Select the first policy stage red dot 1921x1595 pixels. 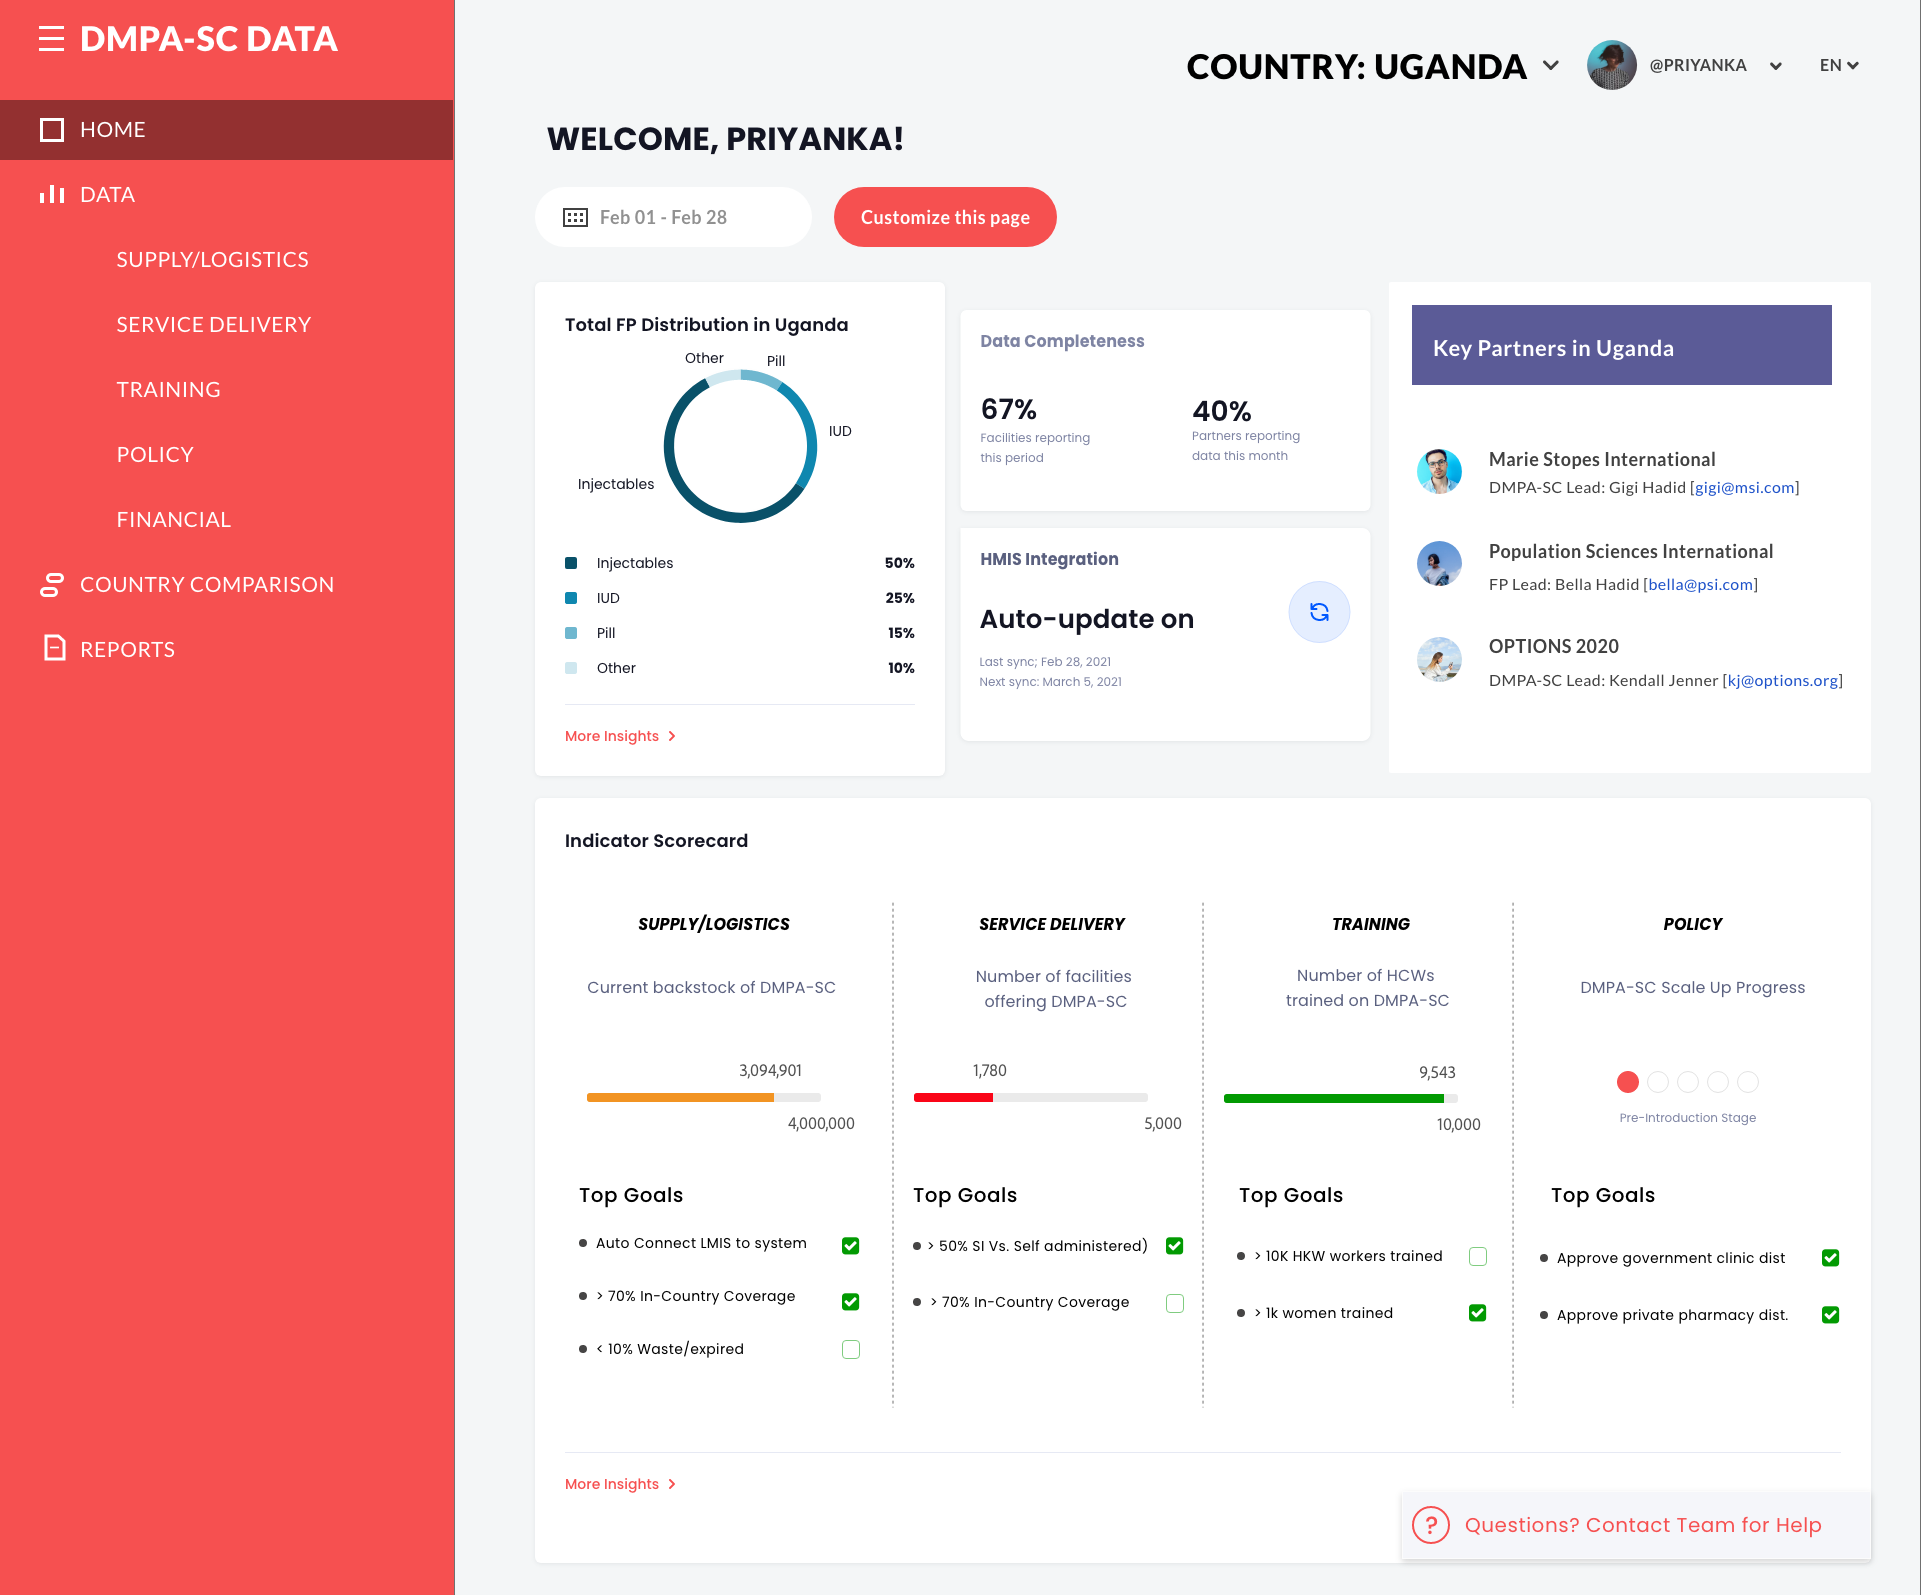(x=1627, y=1082)
